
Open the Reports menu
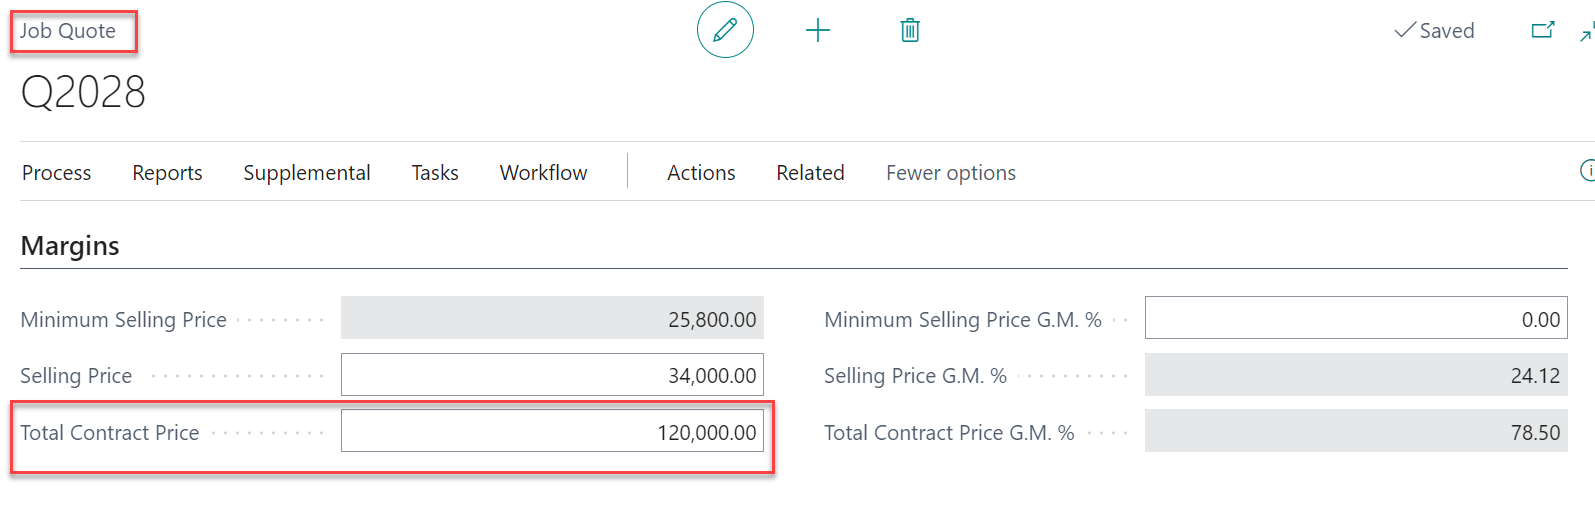pyautogui.click(x=167, y=173)
